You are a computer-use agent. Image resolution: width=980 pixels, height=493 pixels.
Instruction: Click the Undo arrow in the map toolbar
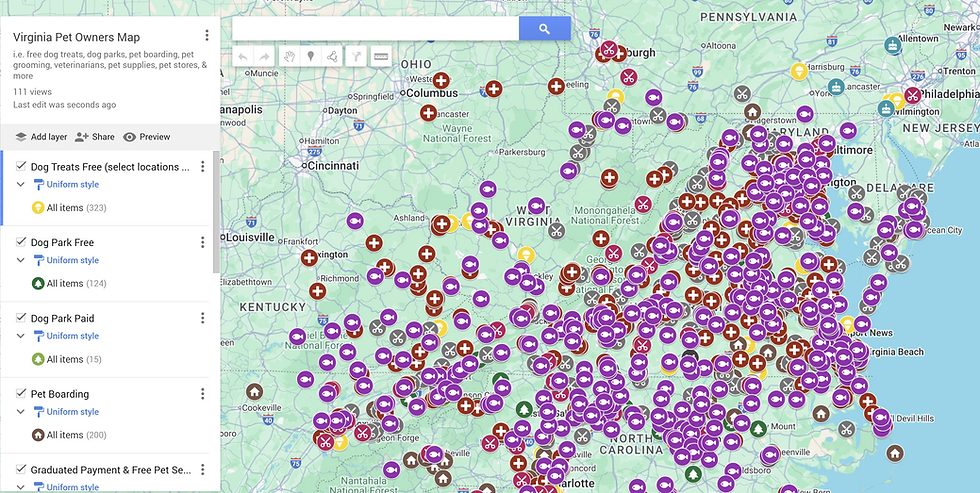(x=243, y=56)
